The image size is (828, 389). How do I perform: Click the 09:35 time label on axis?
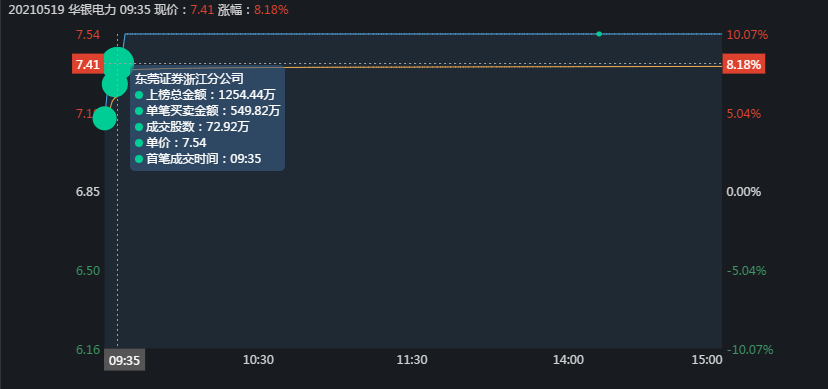[124, 360]
